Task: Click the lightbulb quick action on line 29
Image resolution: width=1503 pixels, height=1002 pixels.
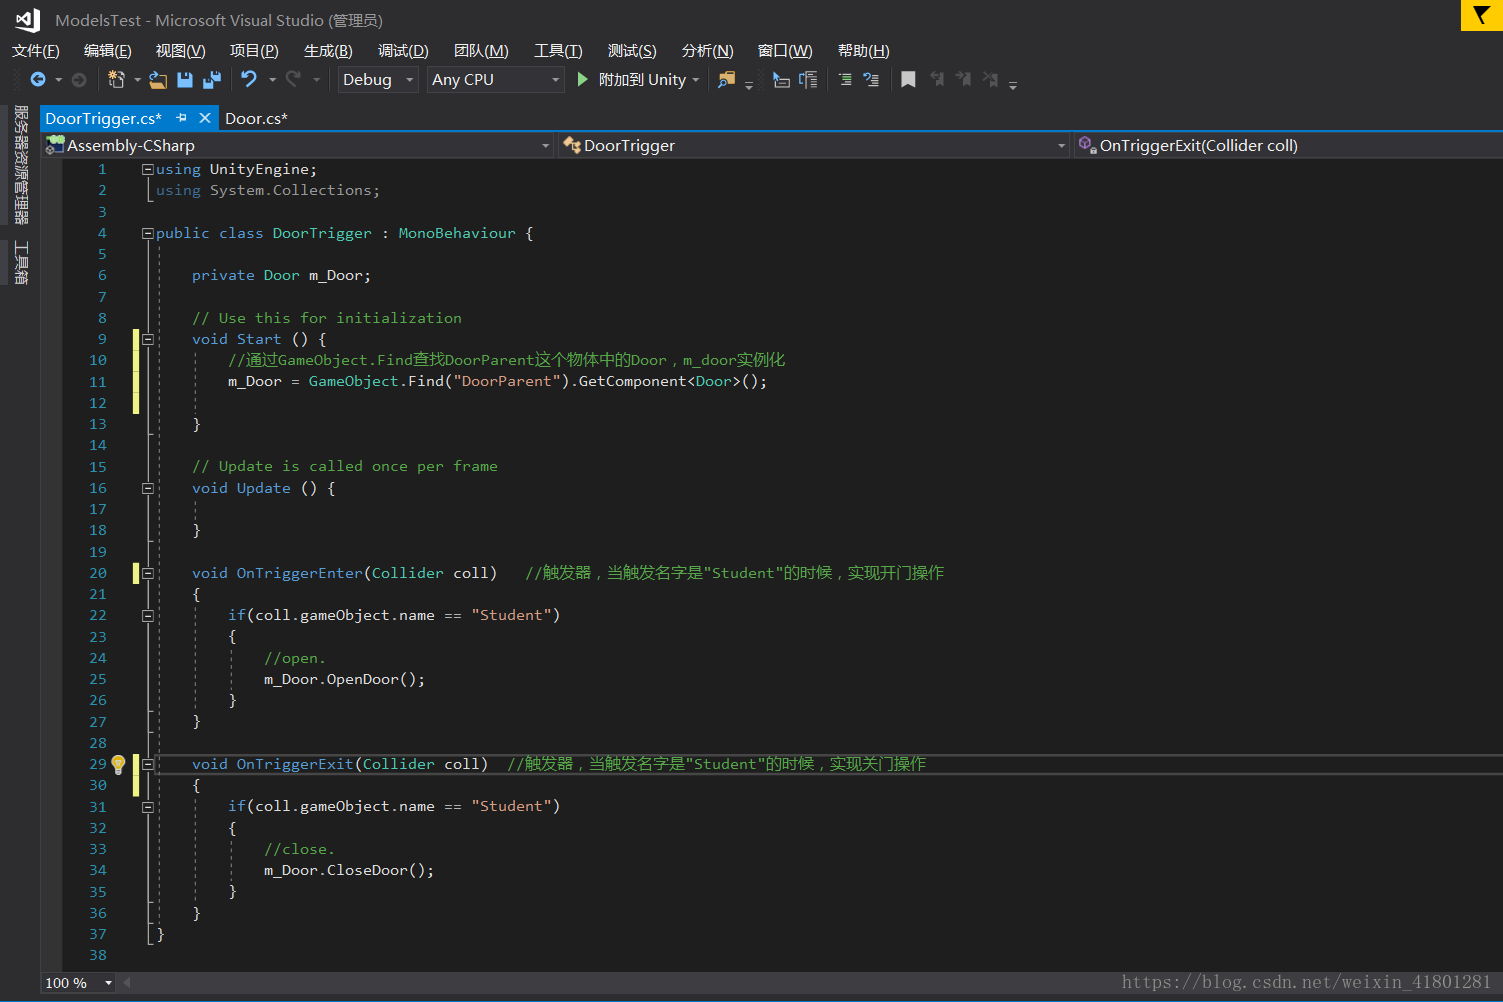Action: coord(118,765)
